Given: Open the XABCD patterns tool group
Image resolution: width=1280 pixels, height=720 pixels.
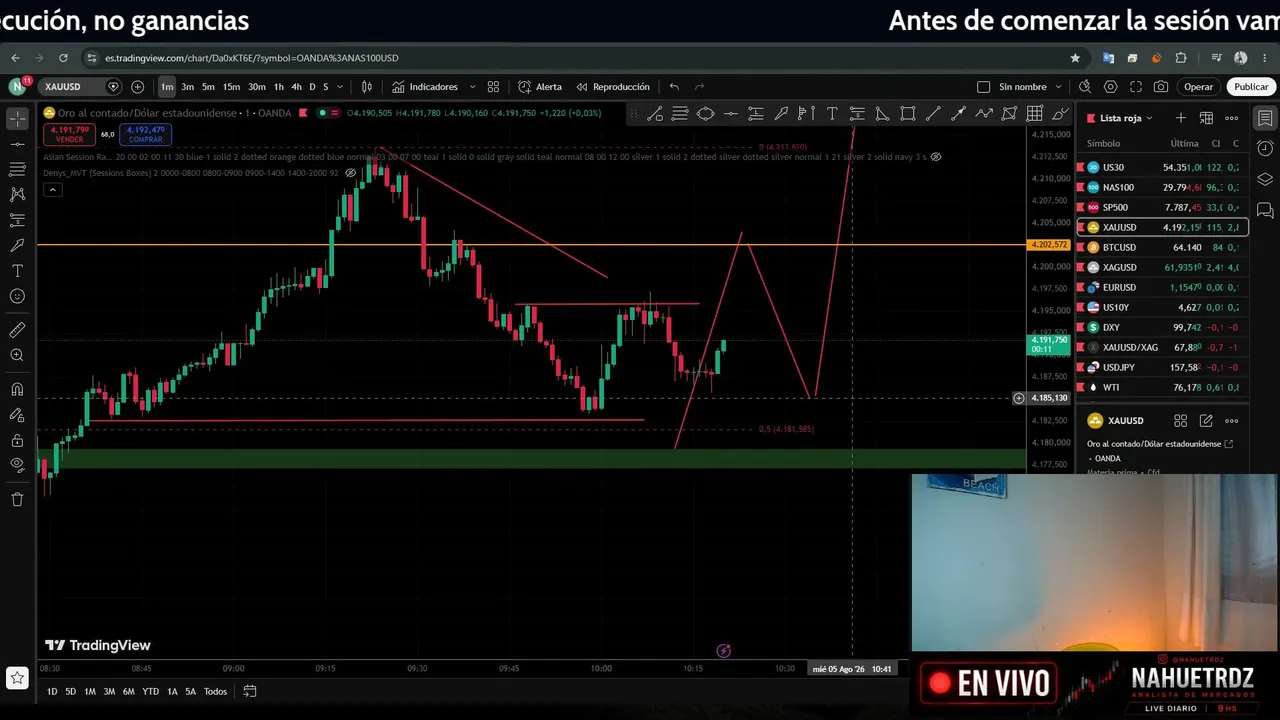Looking at the screenshot, I should point(17,194).
